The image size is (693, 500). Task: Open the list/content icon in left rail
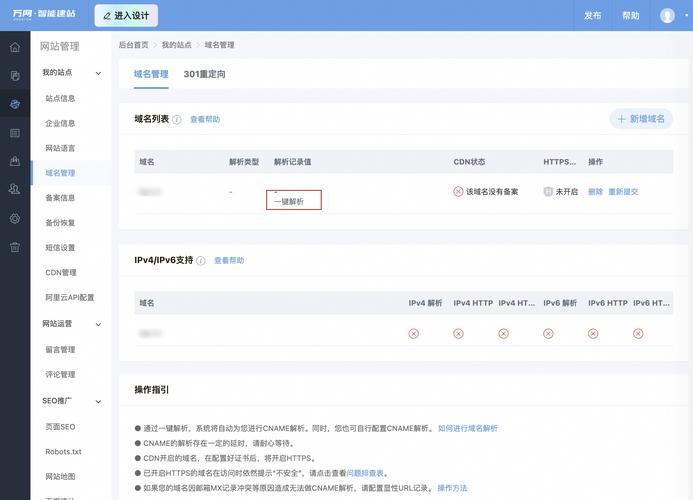click(15, 133)
